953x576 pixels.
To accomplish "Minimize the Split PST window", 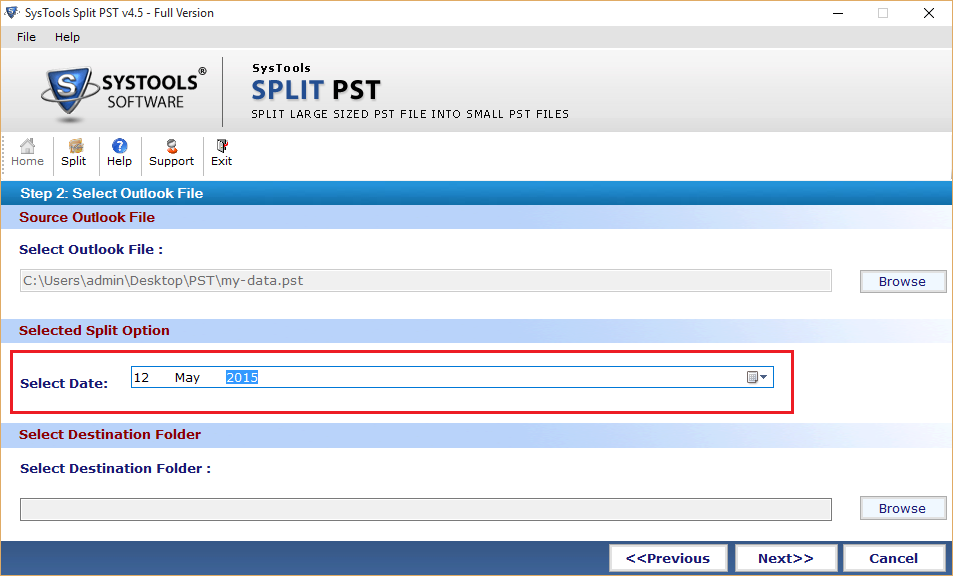I will pos(838,13).
